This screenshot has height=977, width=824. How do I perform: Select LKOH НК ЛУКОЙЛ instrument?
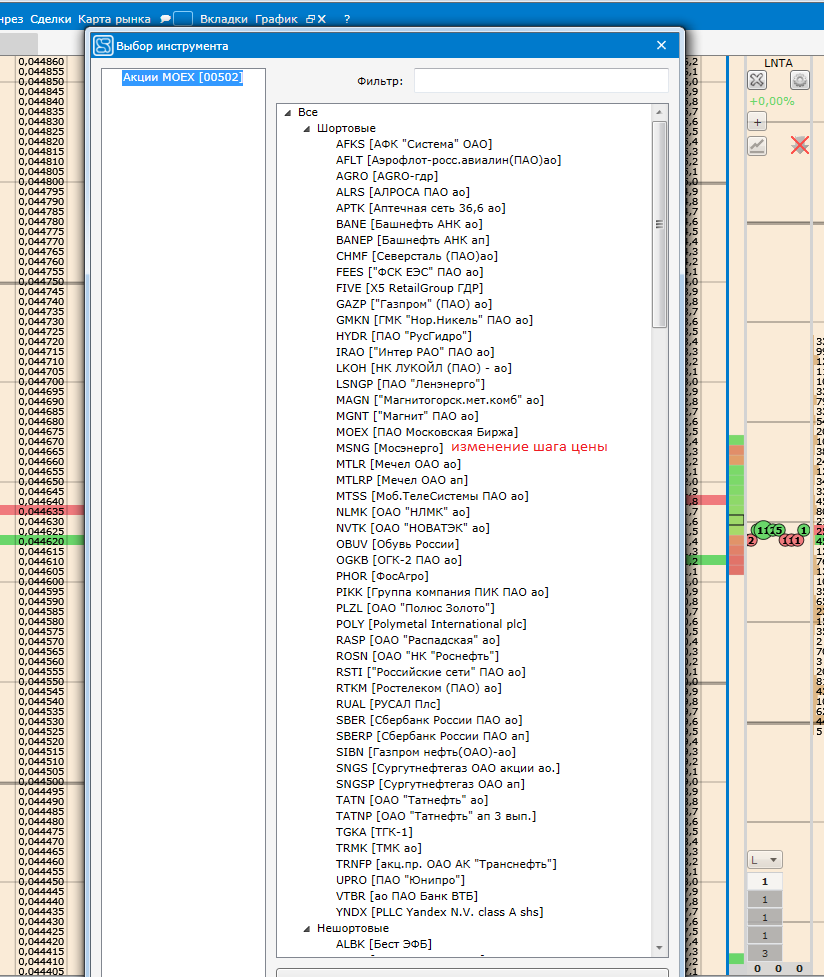tap(424, 368)
